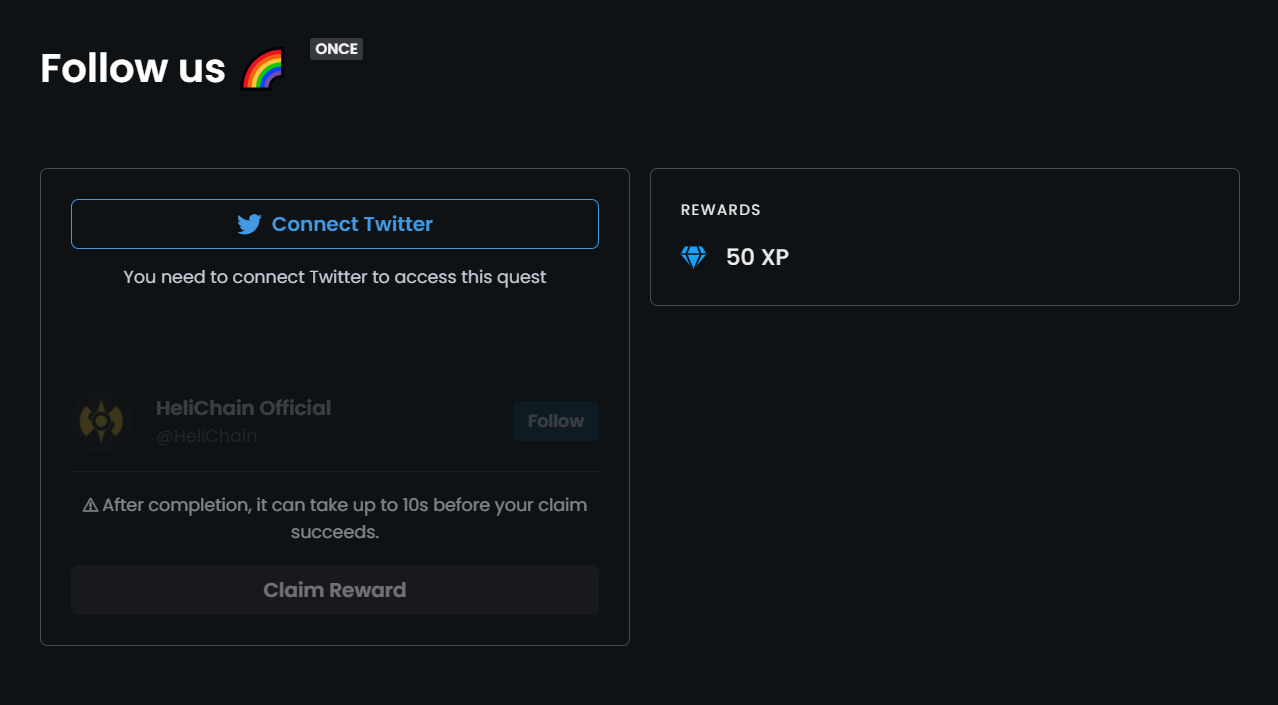Click the REWARDS label
Viewport: 1278px width, 705px height.
720,210
